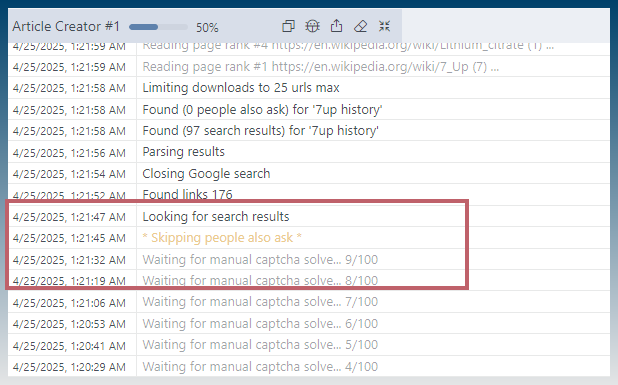Click the timestamp '4/25/2025, 1:20:41 AM'
Image resolution: width=618 pixels, height=385 pixels.
[x=69, y=346]
